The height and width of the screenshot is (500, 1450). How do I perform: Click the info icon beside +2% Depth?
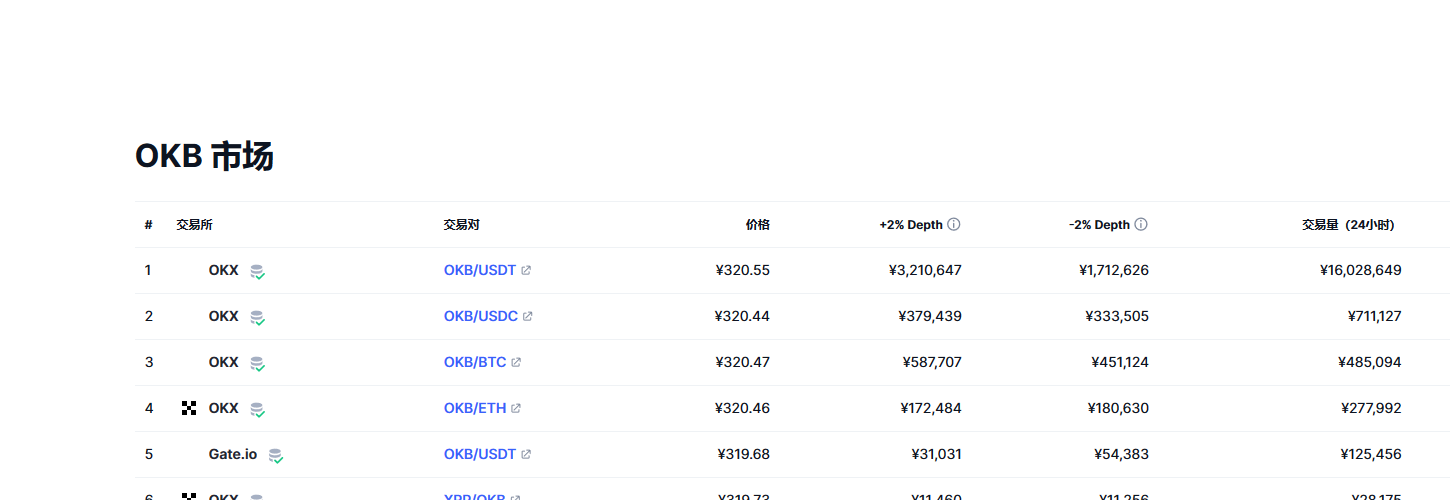pyautogui.click(x=954, y=225)
